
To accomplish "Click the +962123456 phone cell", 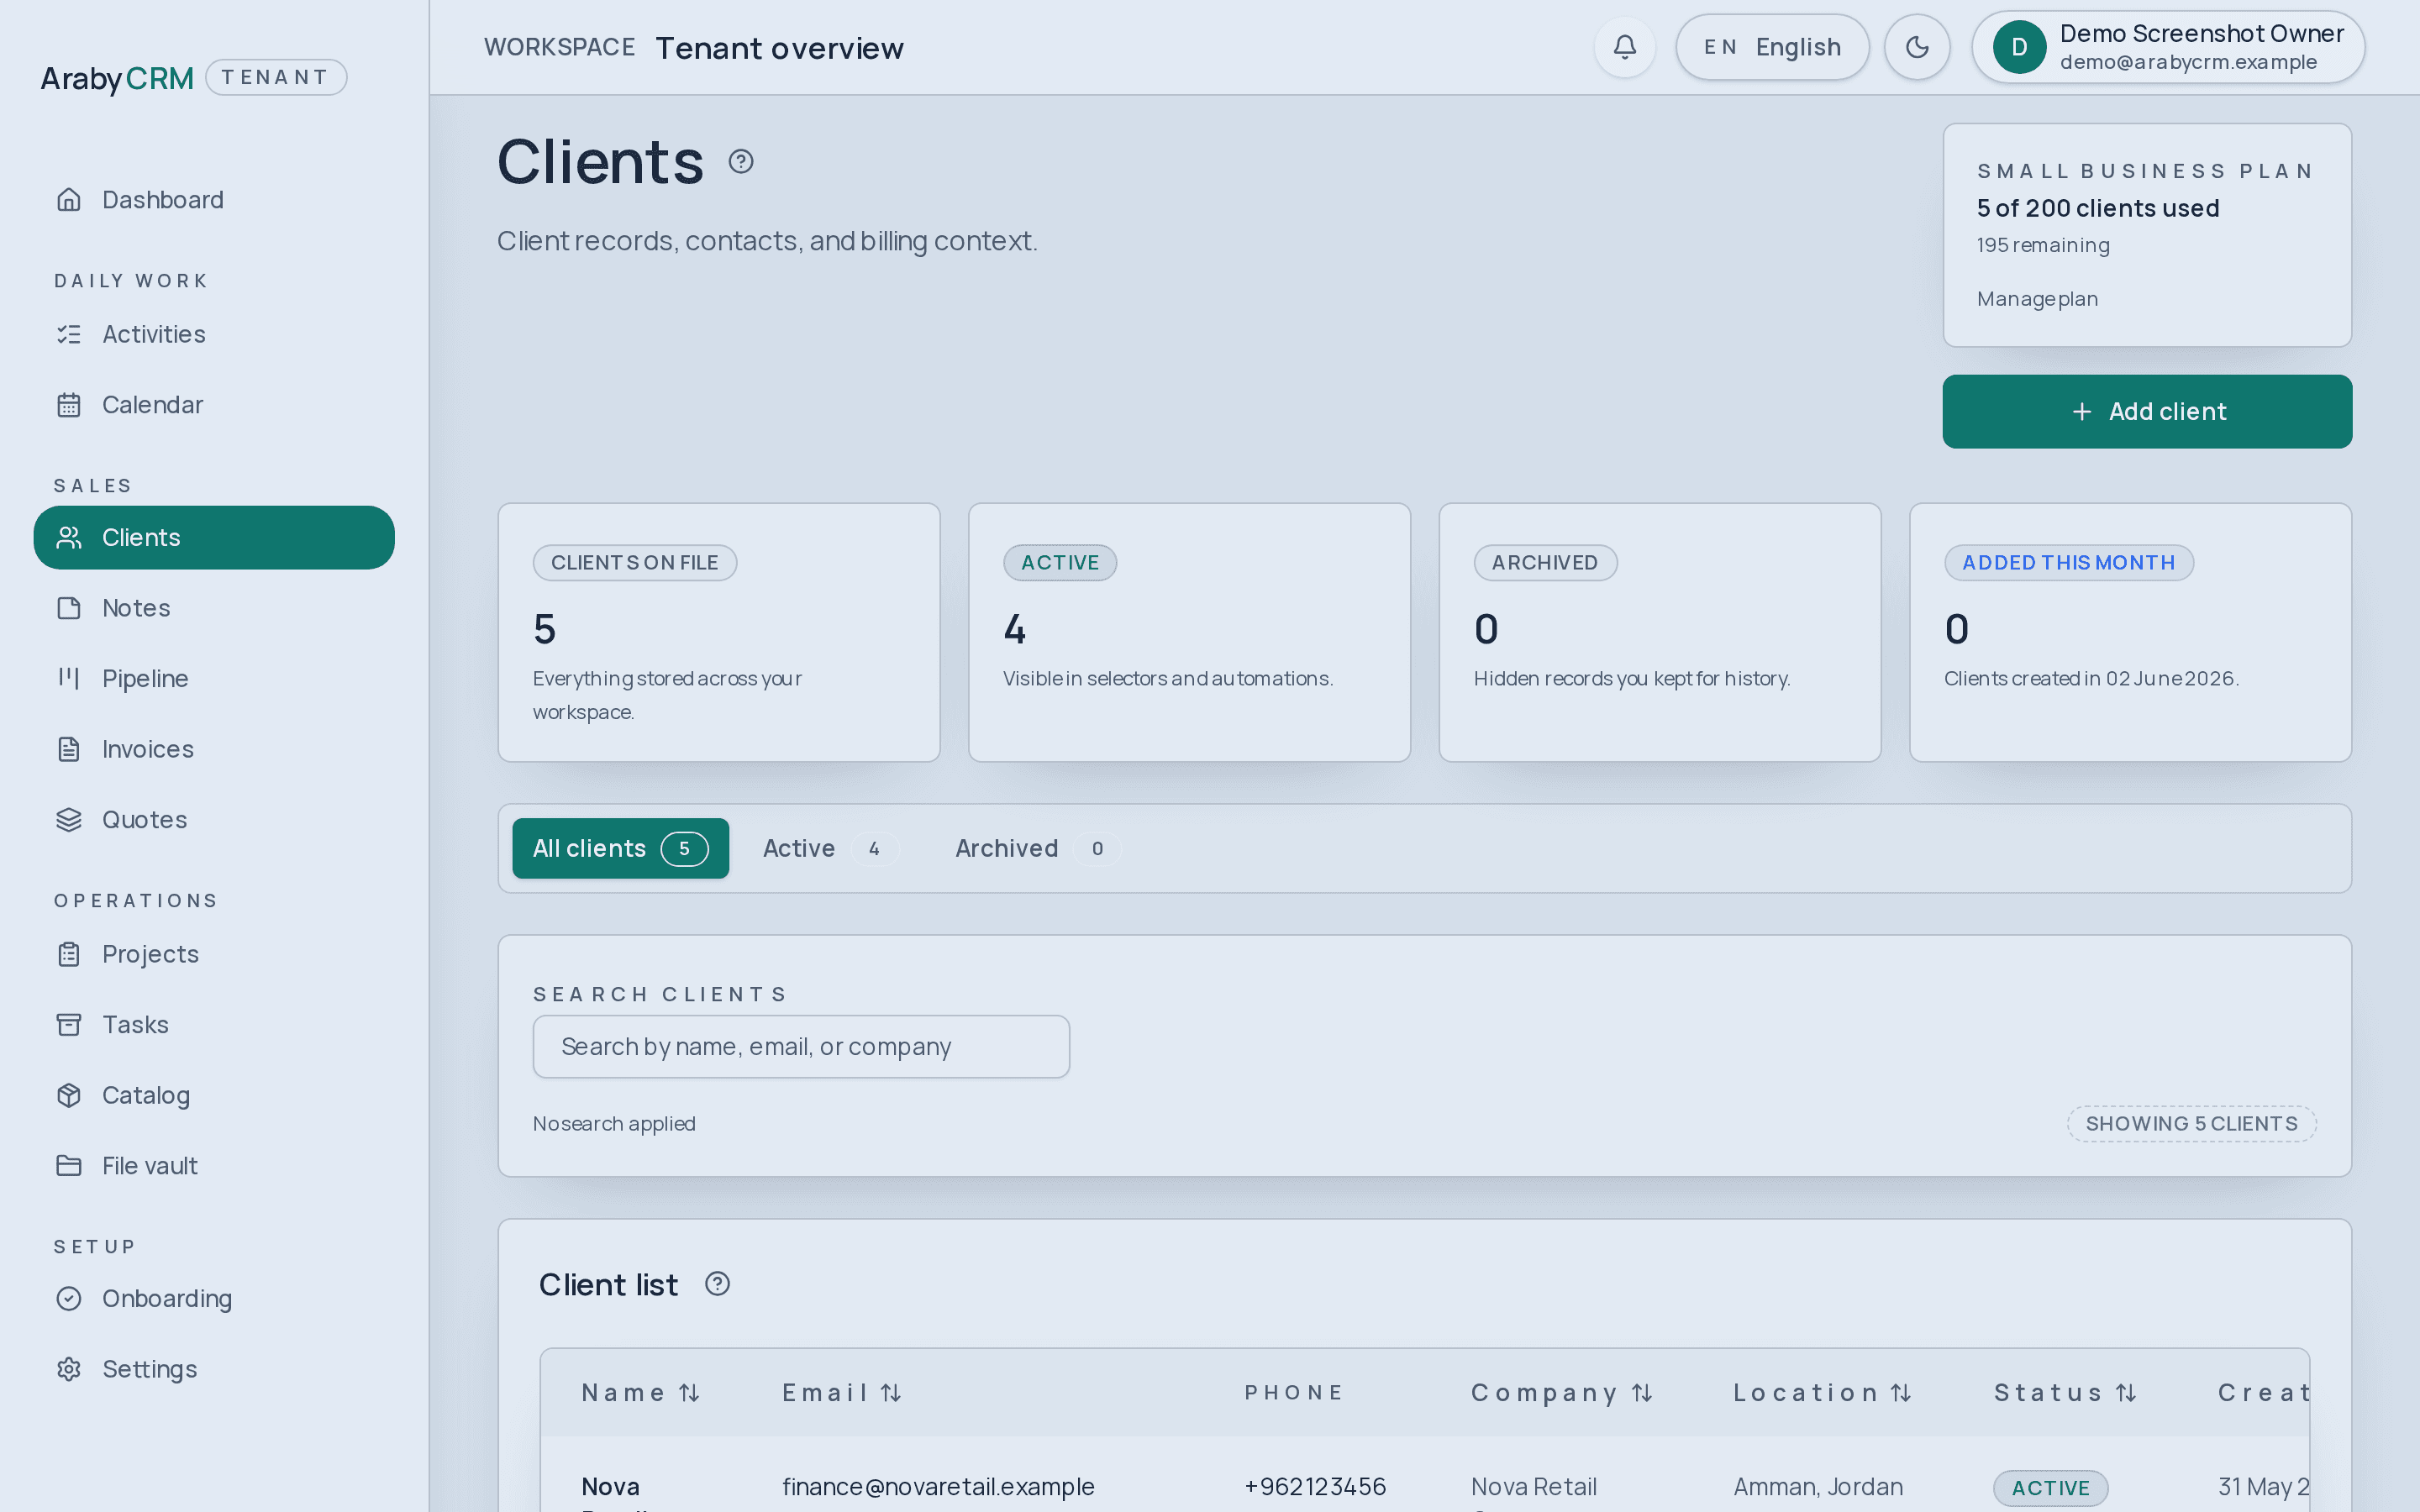I will pos(1315,1487).
